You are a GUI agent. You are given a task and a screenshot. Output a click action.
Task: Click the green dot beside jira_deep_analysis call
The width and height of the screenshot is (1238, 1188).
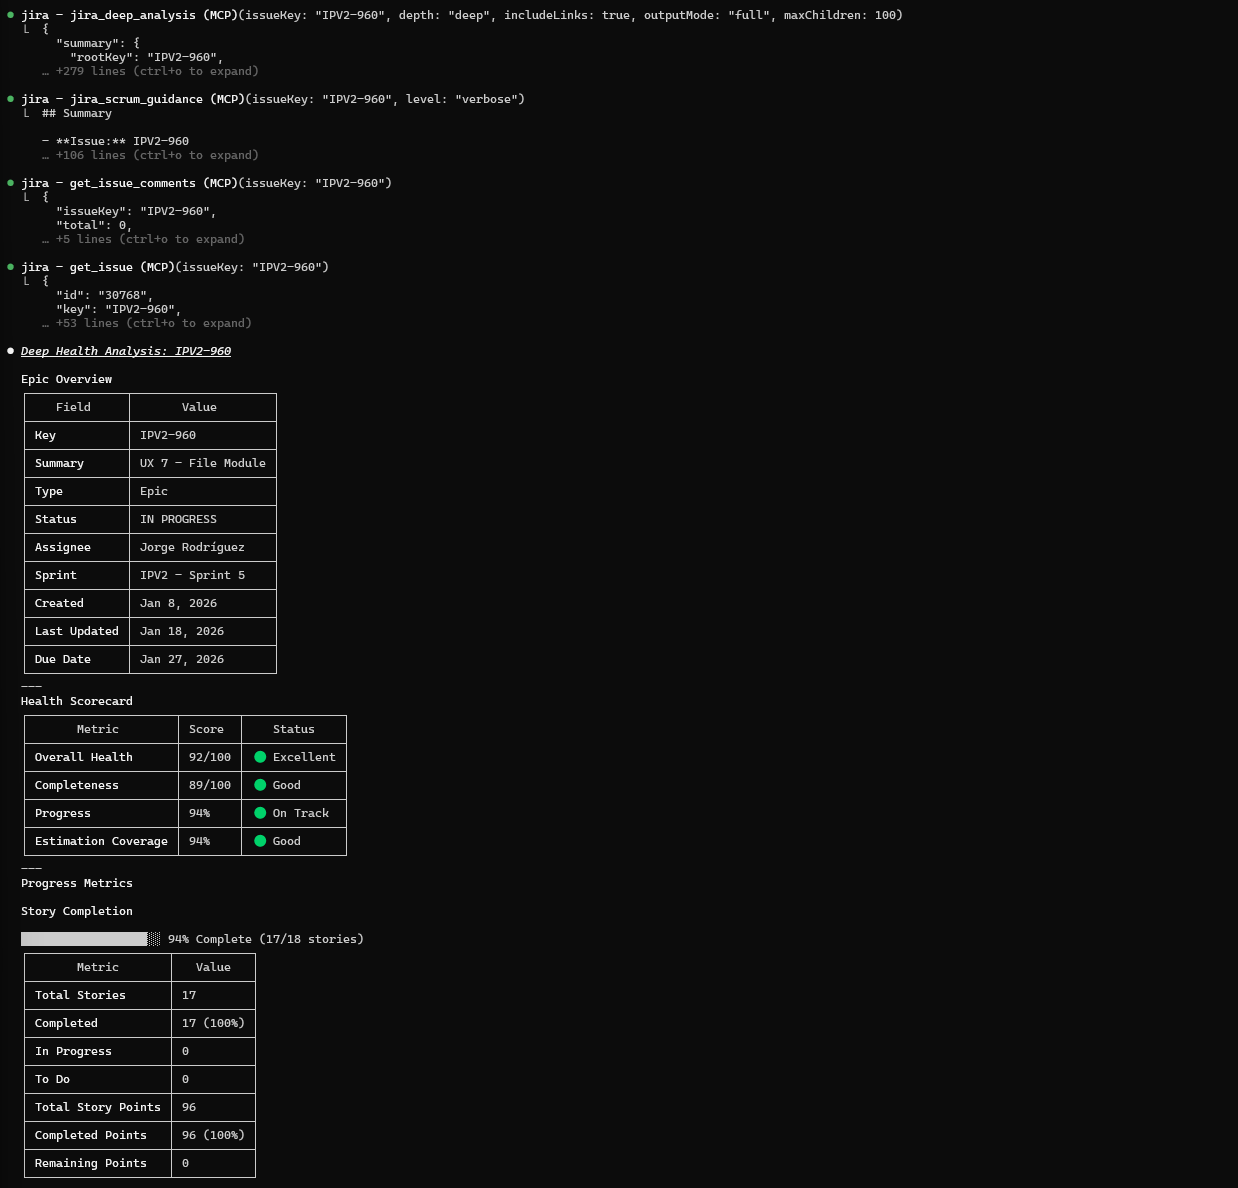[x=10, y=14]
